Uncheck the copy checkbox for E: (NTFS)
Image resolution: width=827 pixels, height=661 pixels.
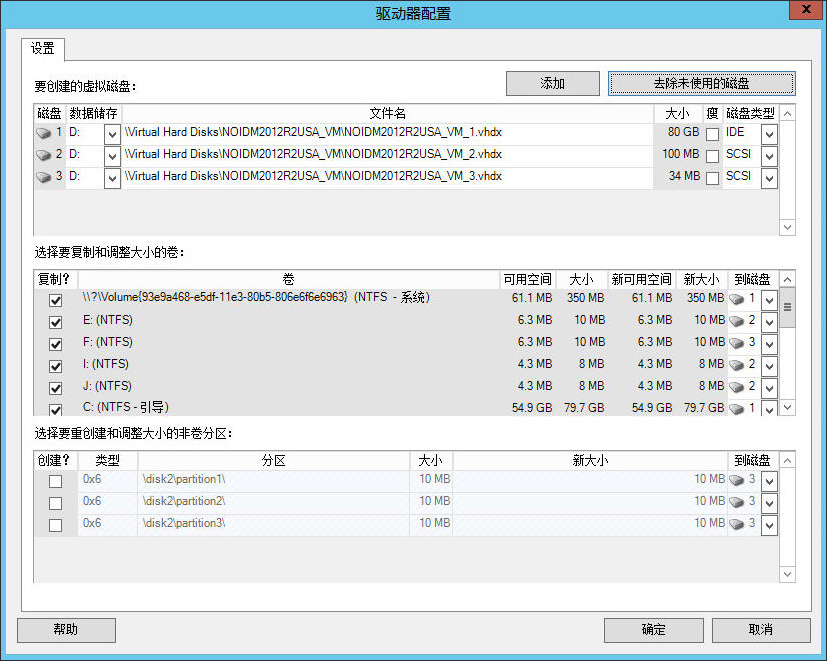pos(56,322)
